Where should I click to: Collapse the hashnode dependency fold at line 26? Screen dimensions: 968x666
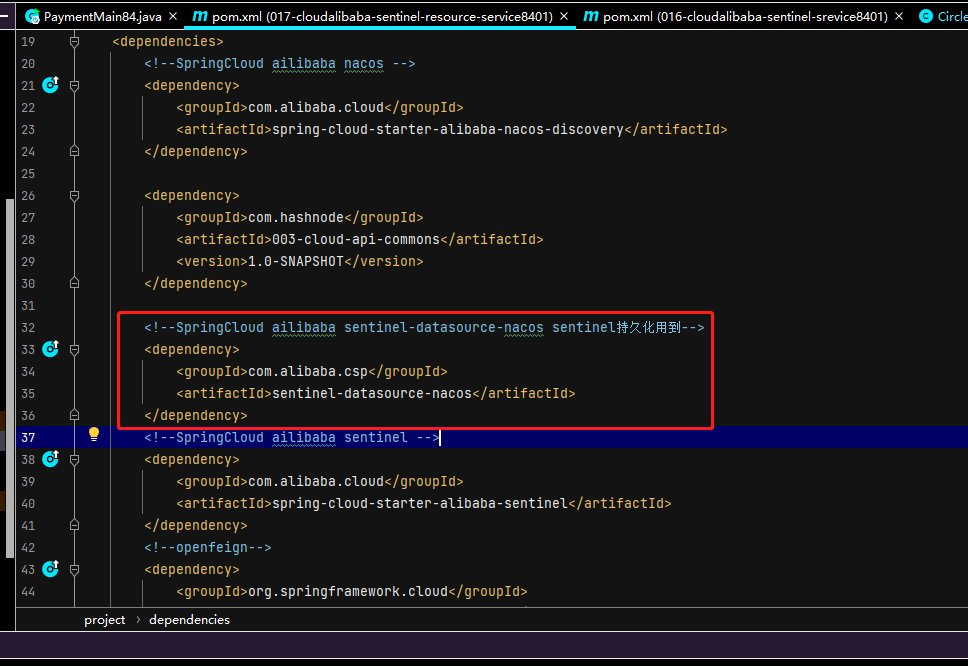[x=73, y=195]
